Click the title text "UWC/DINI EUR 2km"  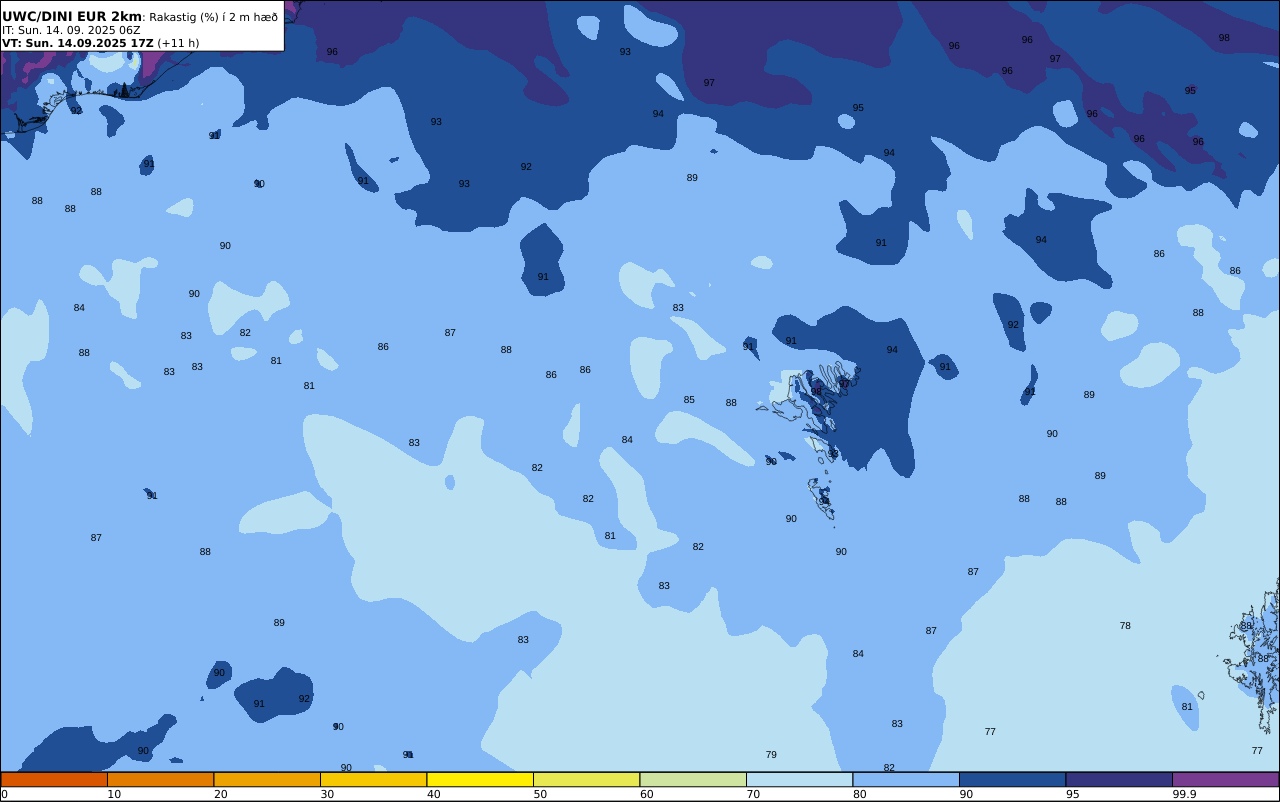point(72,17)
